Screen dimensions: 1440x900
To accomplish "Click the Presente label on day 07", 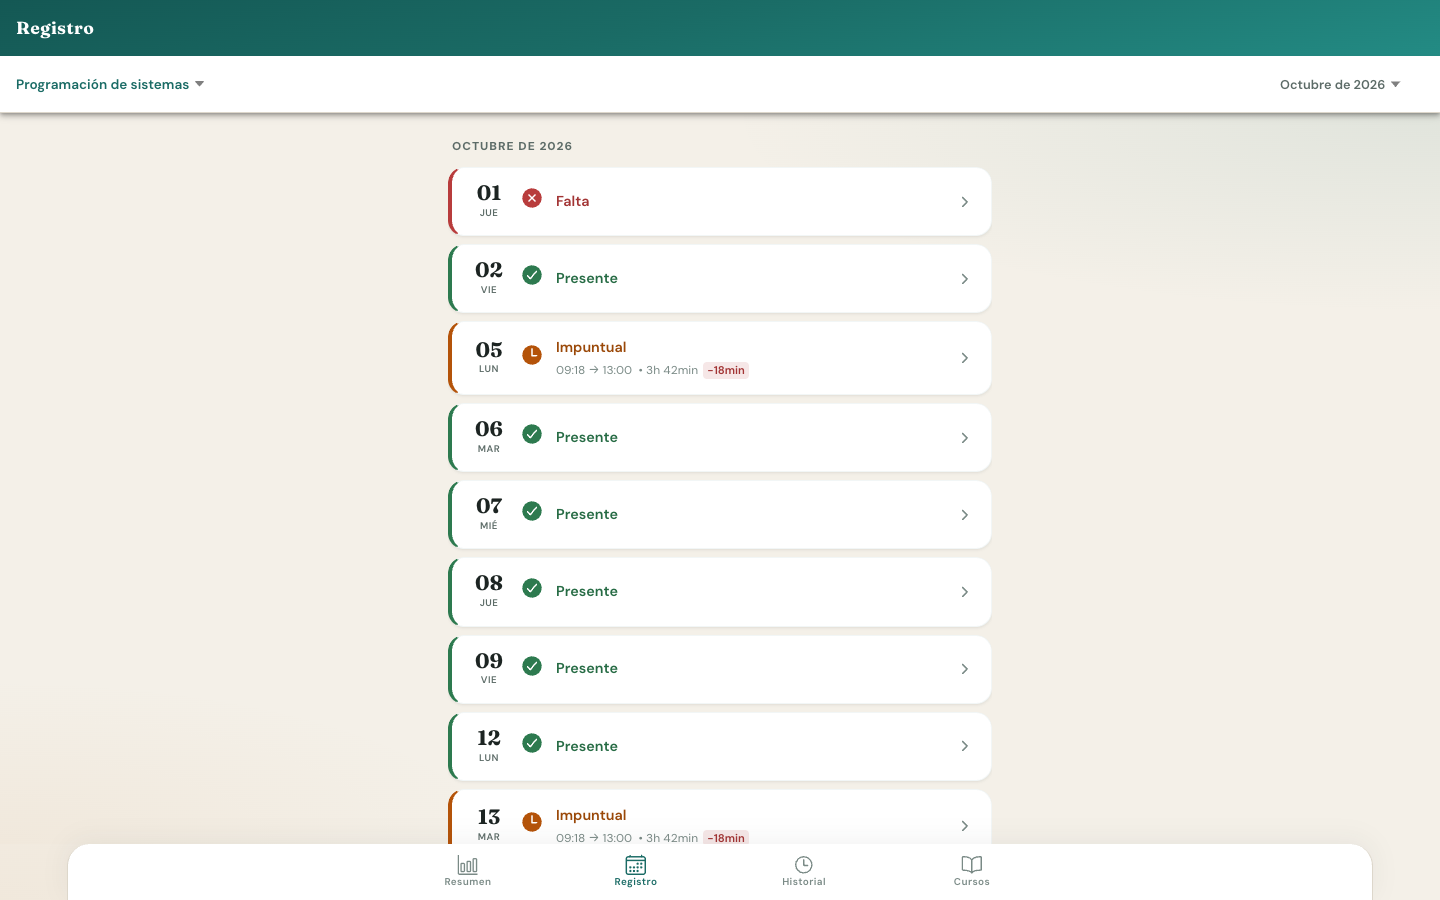I will point(587,514).
